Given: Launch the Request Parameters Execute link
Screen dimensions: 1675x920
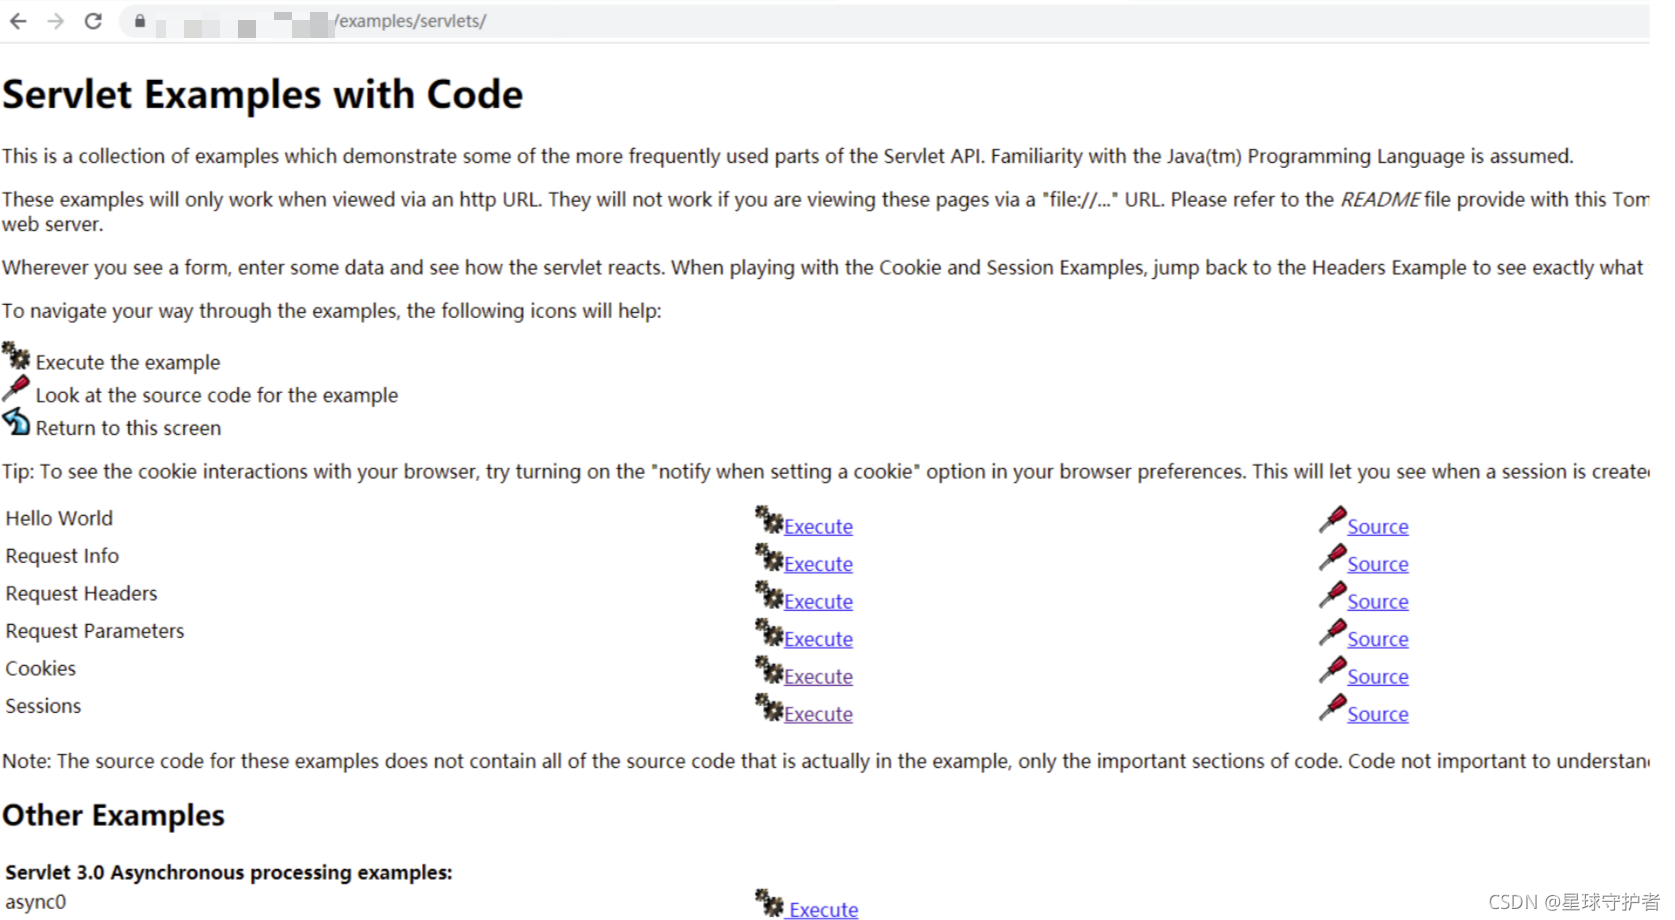Looking at the screenshot, I should [818, 640].
